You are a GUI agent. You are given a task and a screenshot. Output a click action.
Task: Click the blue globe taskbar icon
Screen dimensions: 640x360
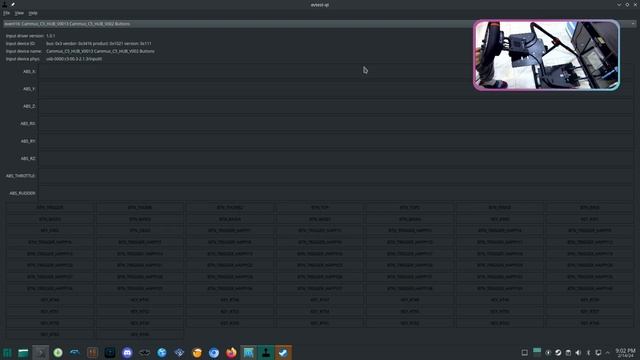(162, 353)
